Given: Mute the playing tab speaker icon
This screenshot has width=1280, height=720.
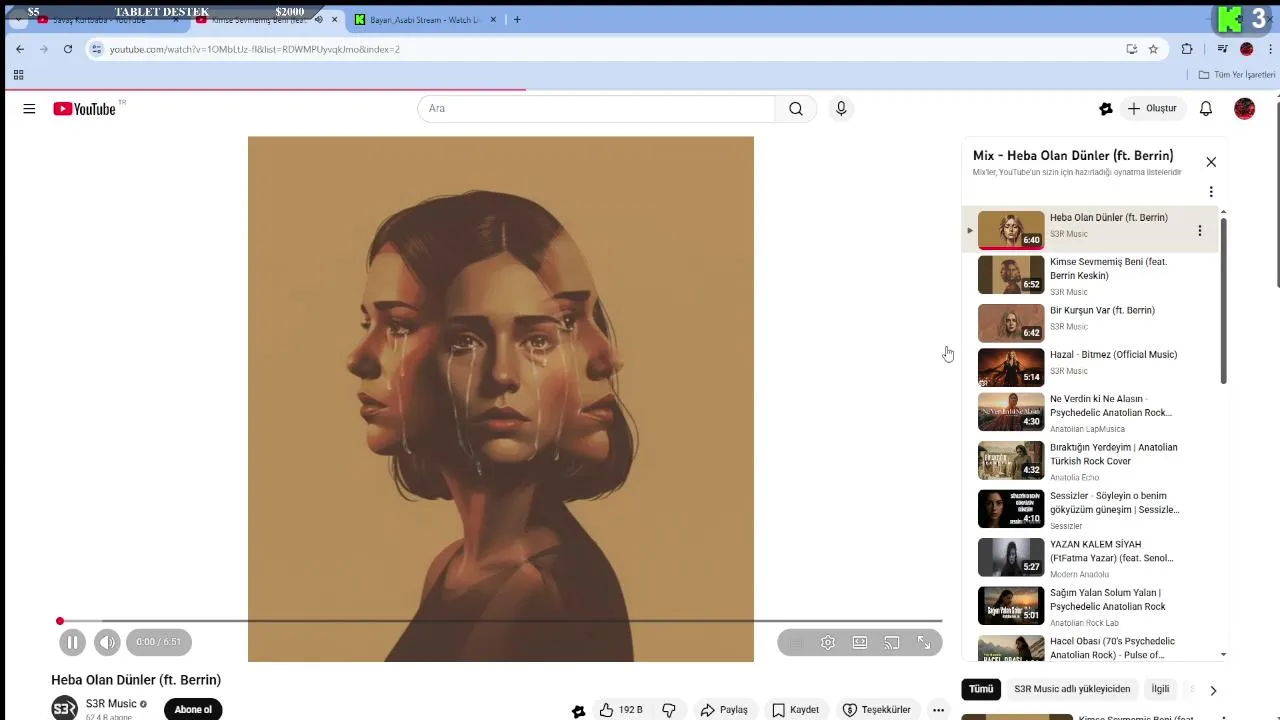Looking at the screenshot, I should [318, 20].
